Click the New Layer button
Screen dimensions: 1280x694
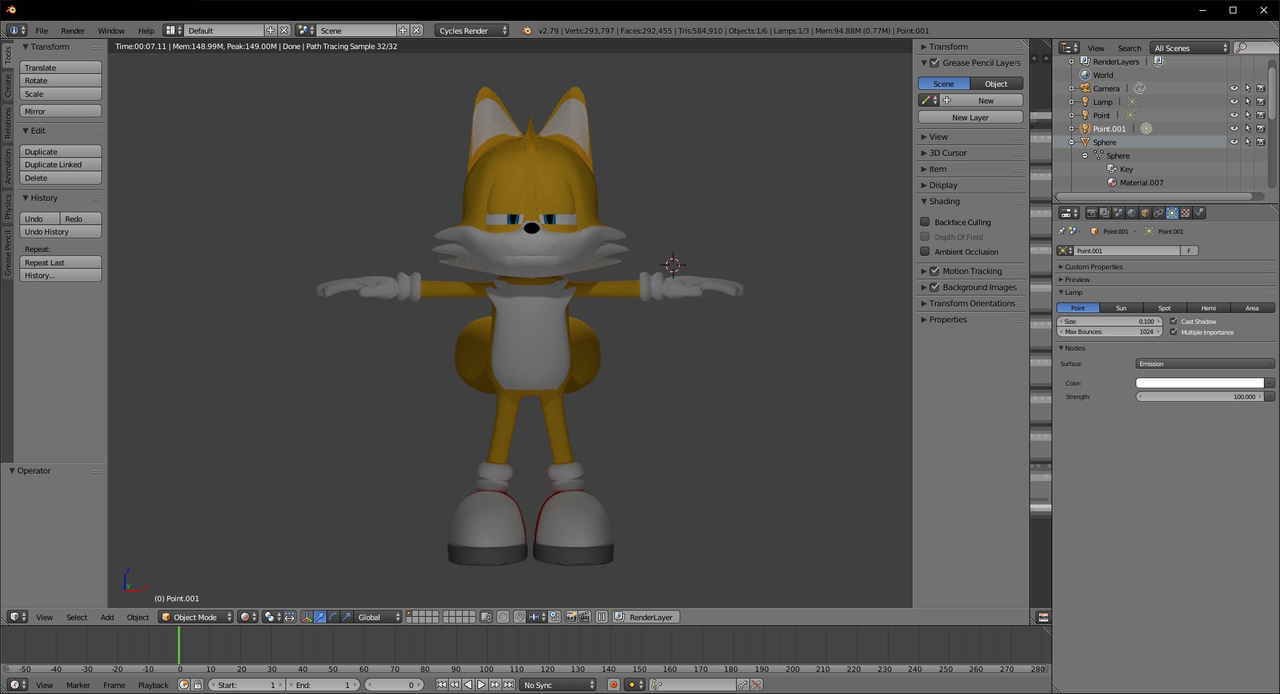(970, 117)
